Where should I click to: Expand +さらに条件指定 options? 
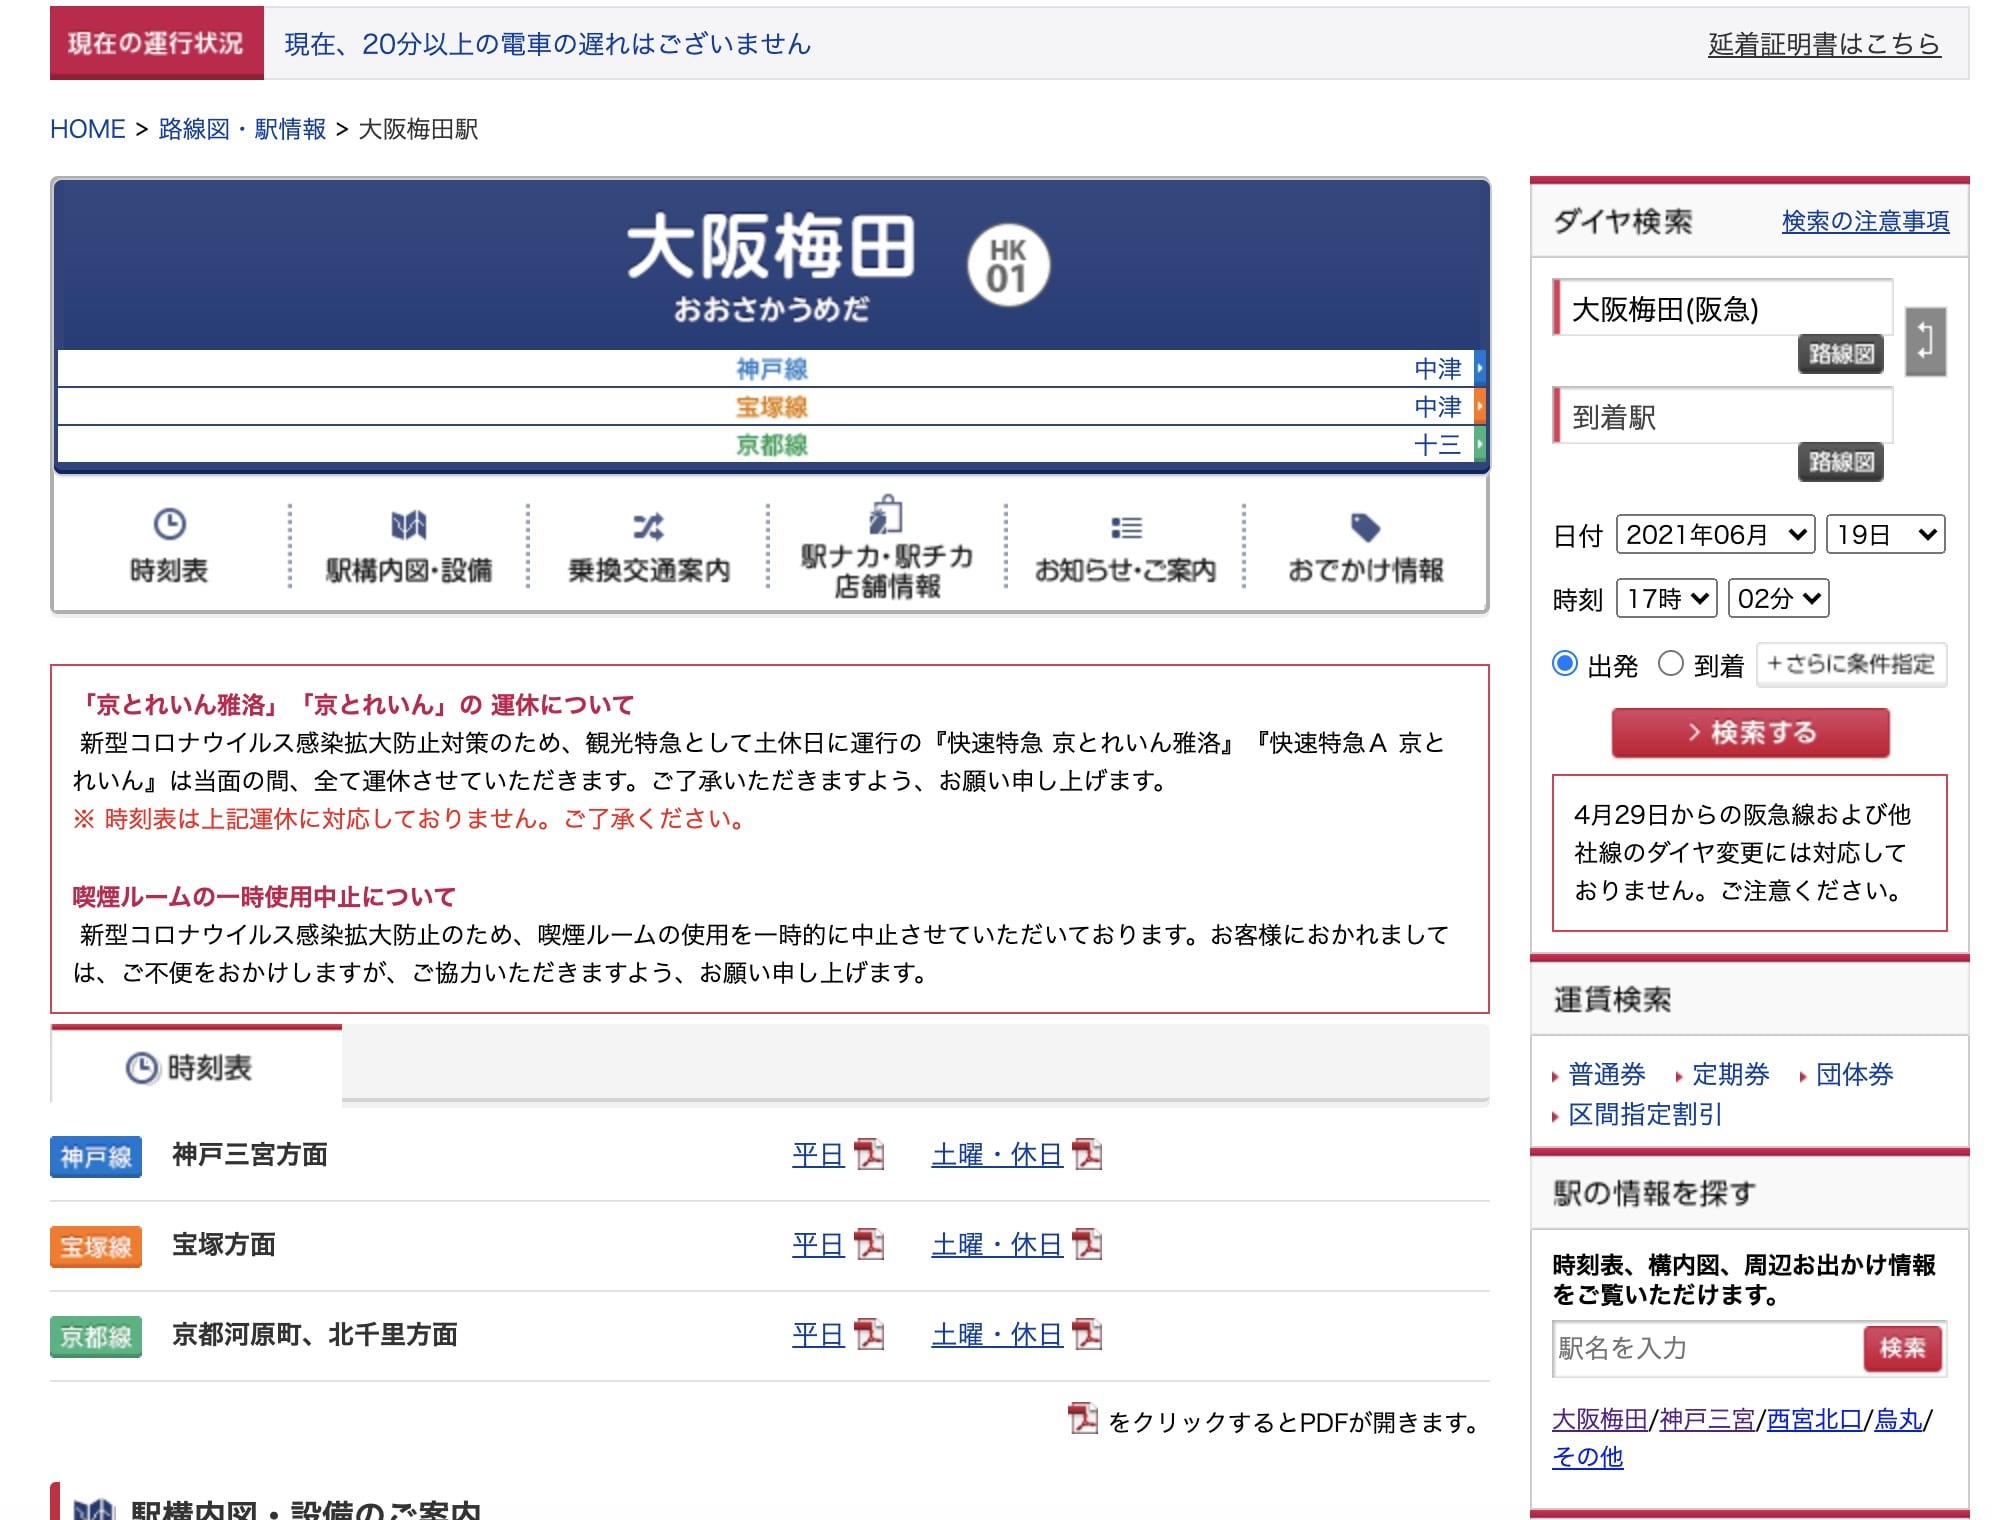1851,664
